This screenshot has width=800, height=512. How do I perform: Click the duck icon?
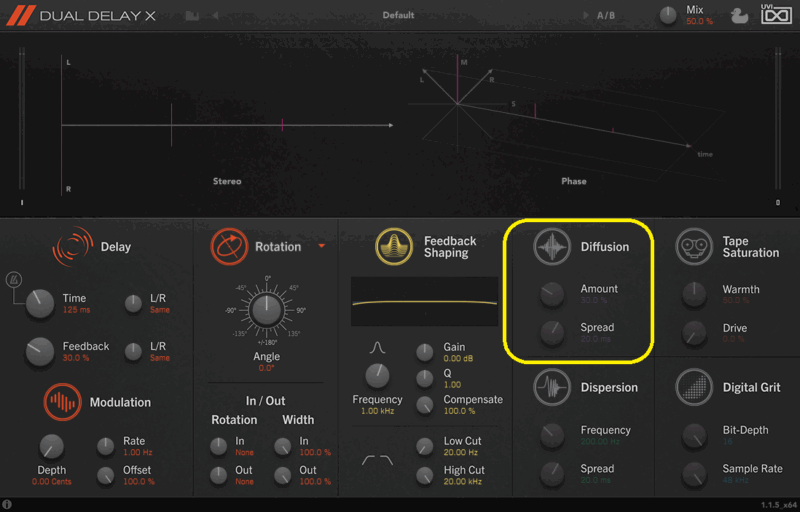[x=739, y=16]
